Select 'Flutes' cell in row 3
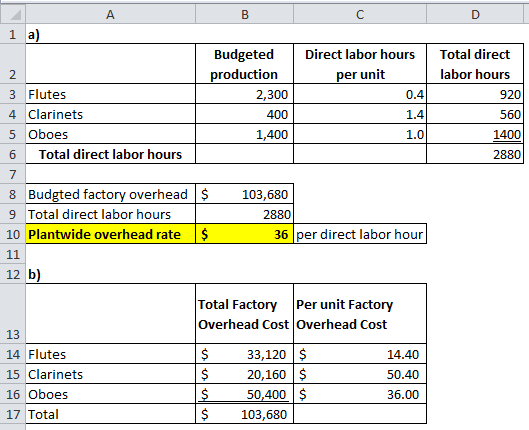 coord(110,94)
